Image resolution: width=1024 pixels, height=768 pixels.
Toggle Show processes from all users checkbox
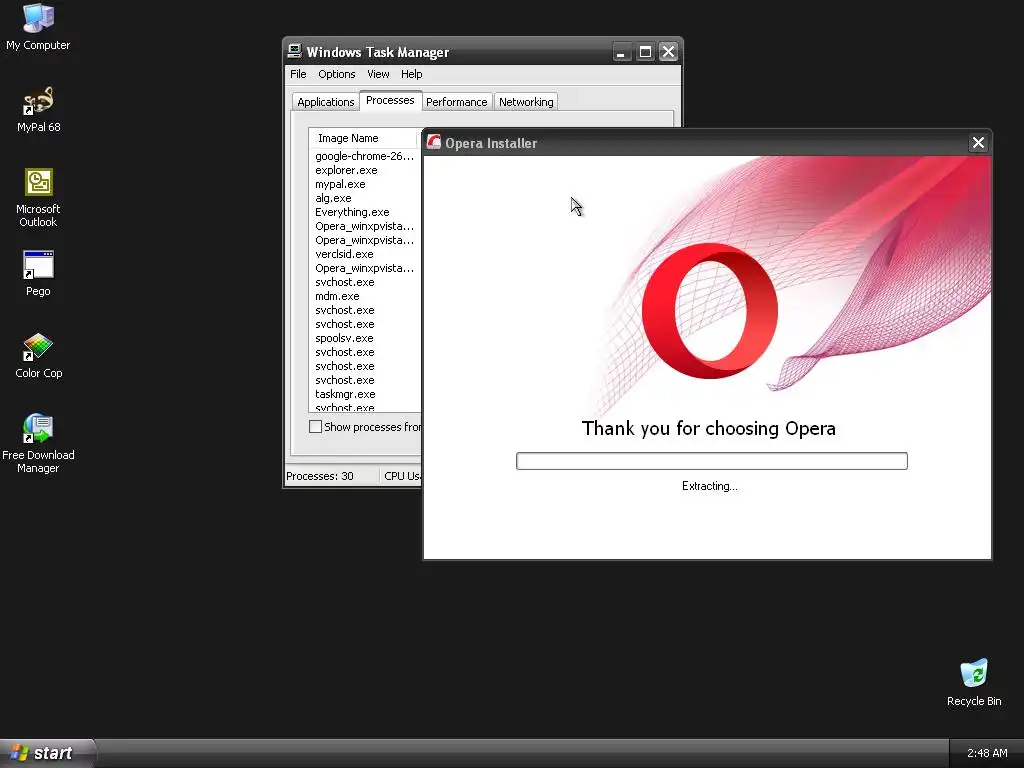coord(315,426)
